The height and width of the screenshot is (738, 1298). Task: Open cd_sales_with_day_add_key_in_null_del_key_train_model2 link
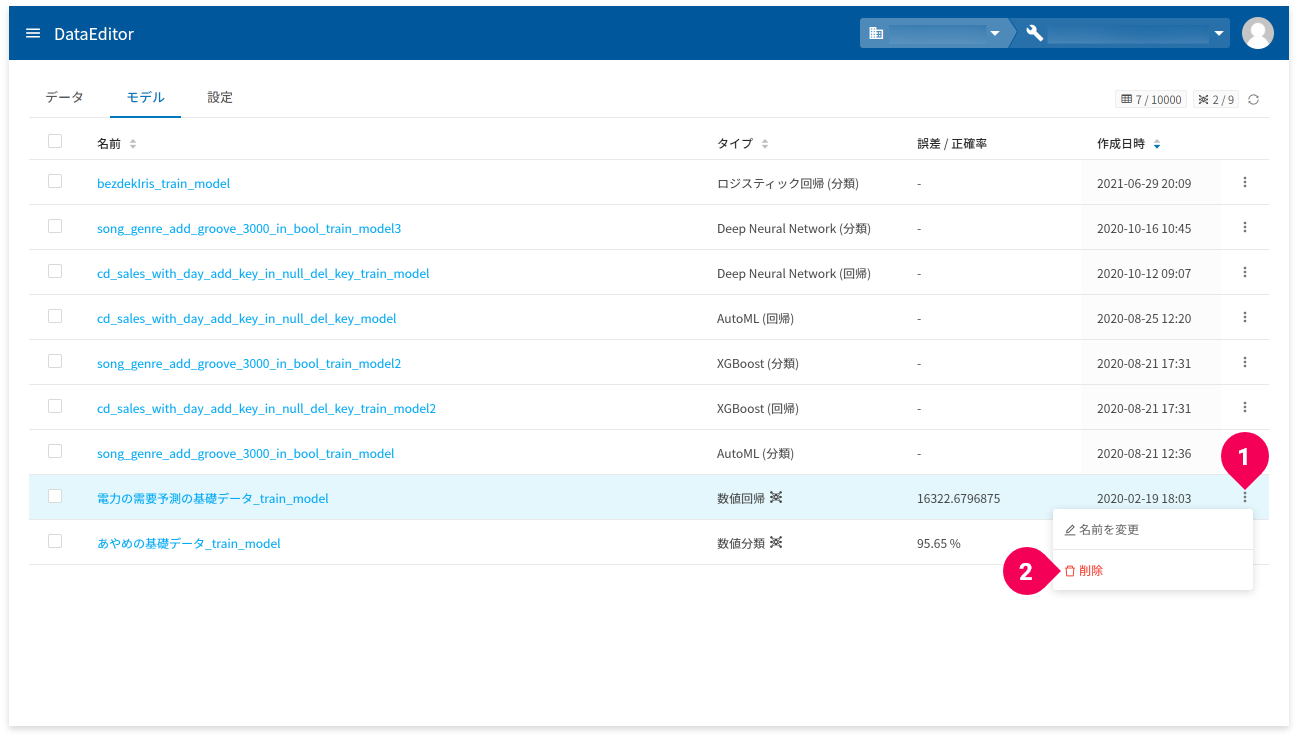coord(266,408)
